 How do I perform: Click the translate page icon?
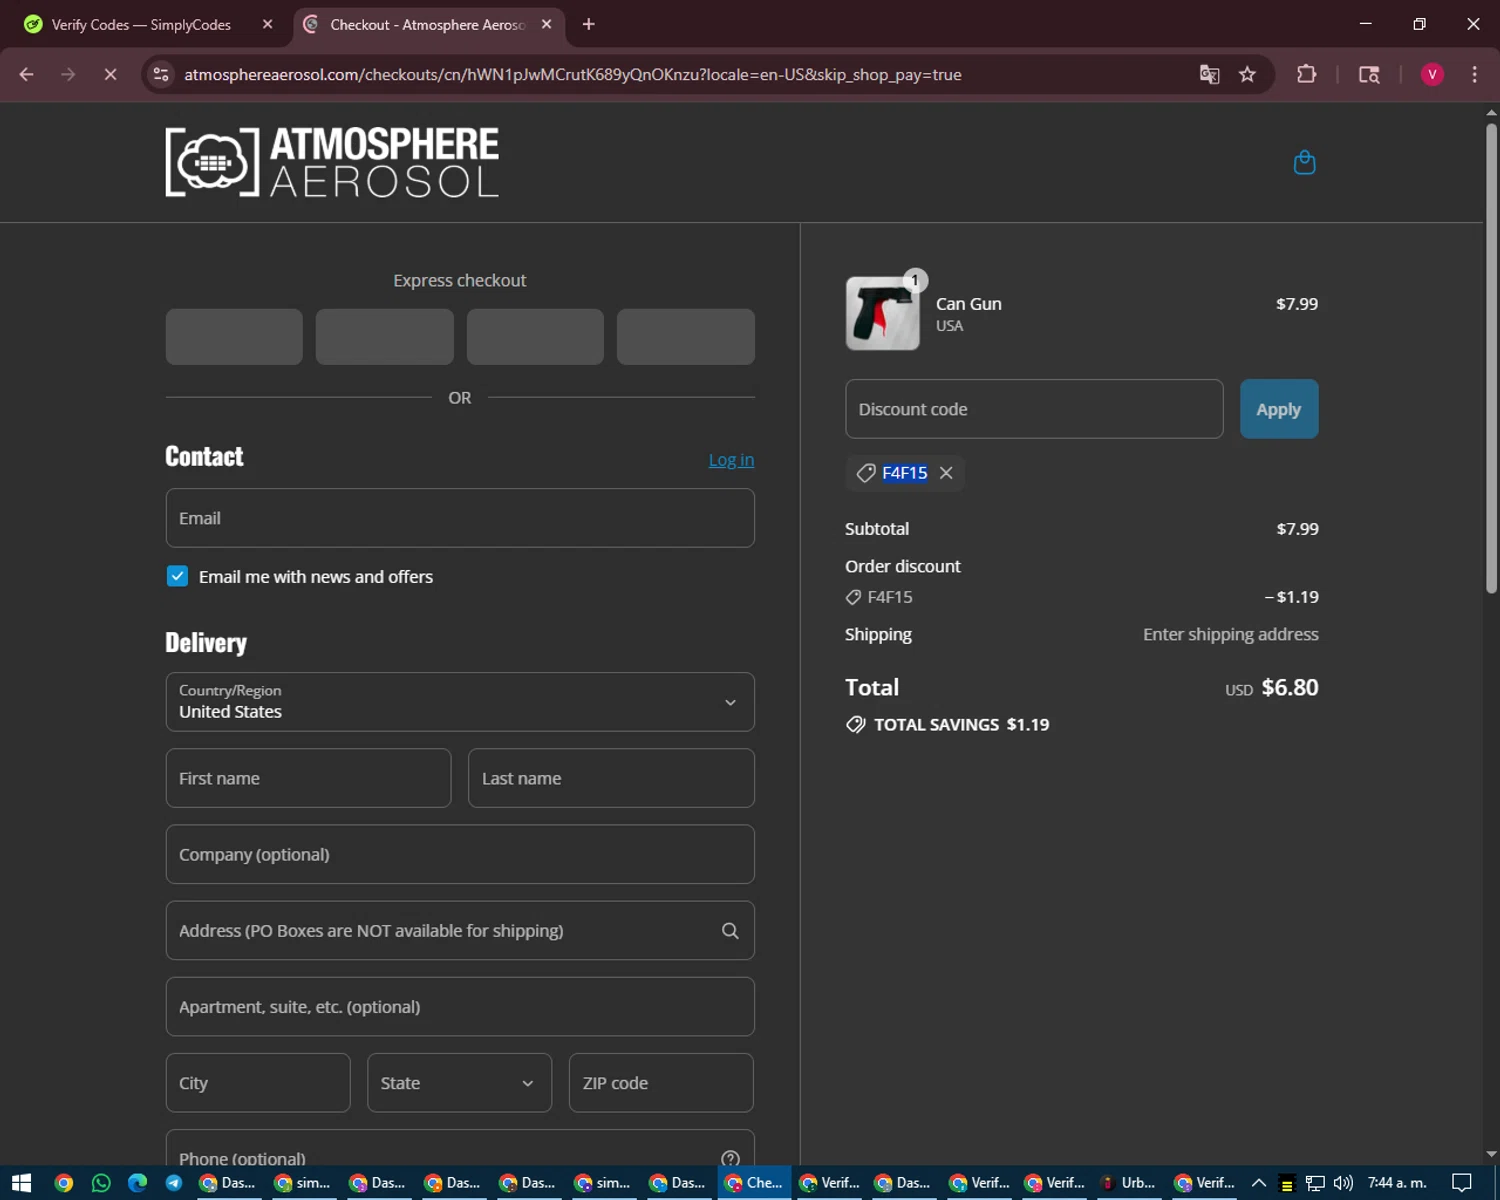pos(1209,74)
